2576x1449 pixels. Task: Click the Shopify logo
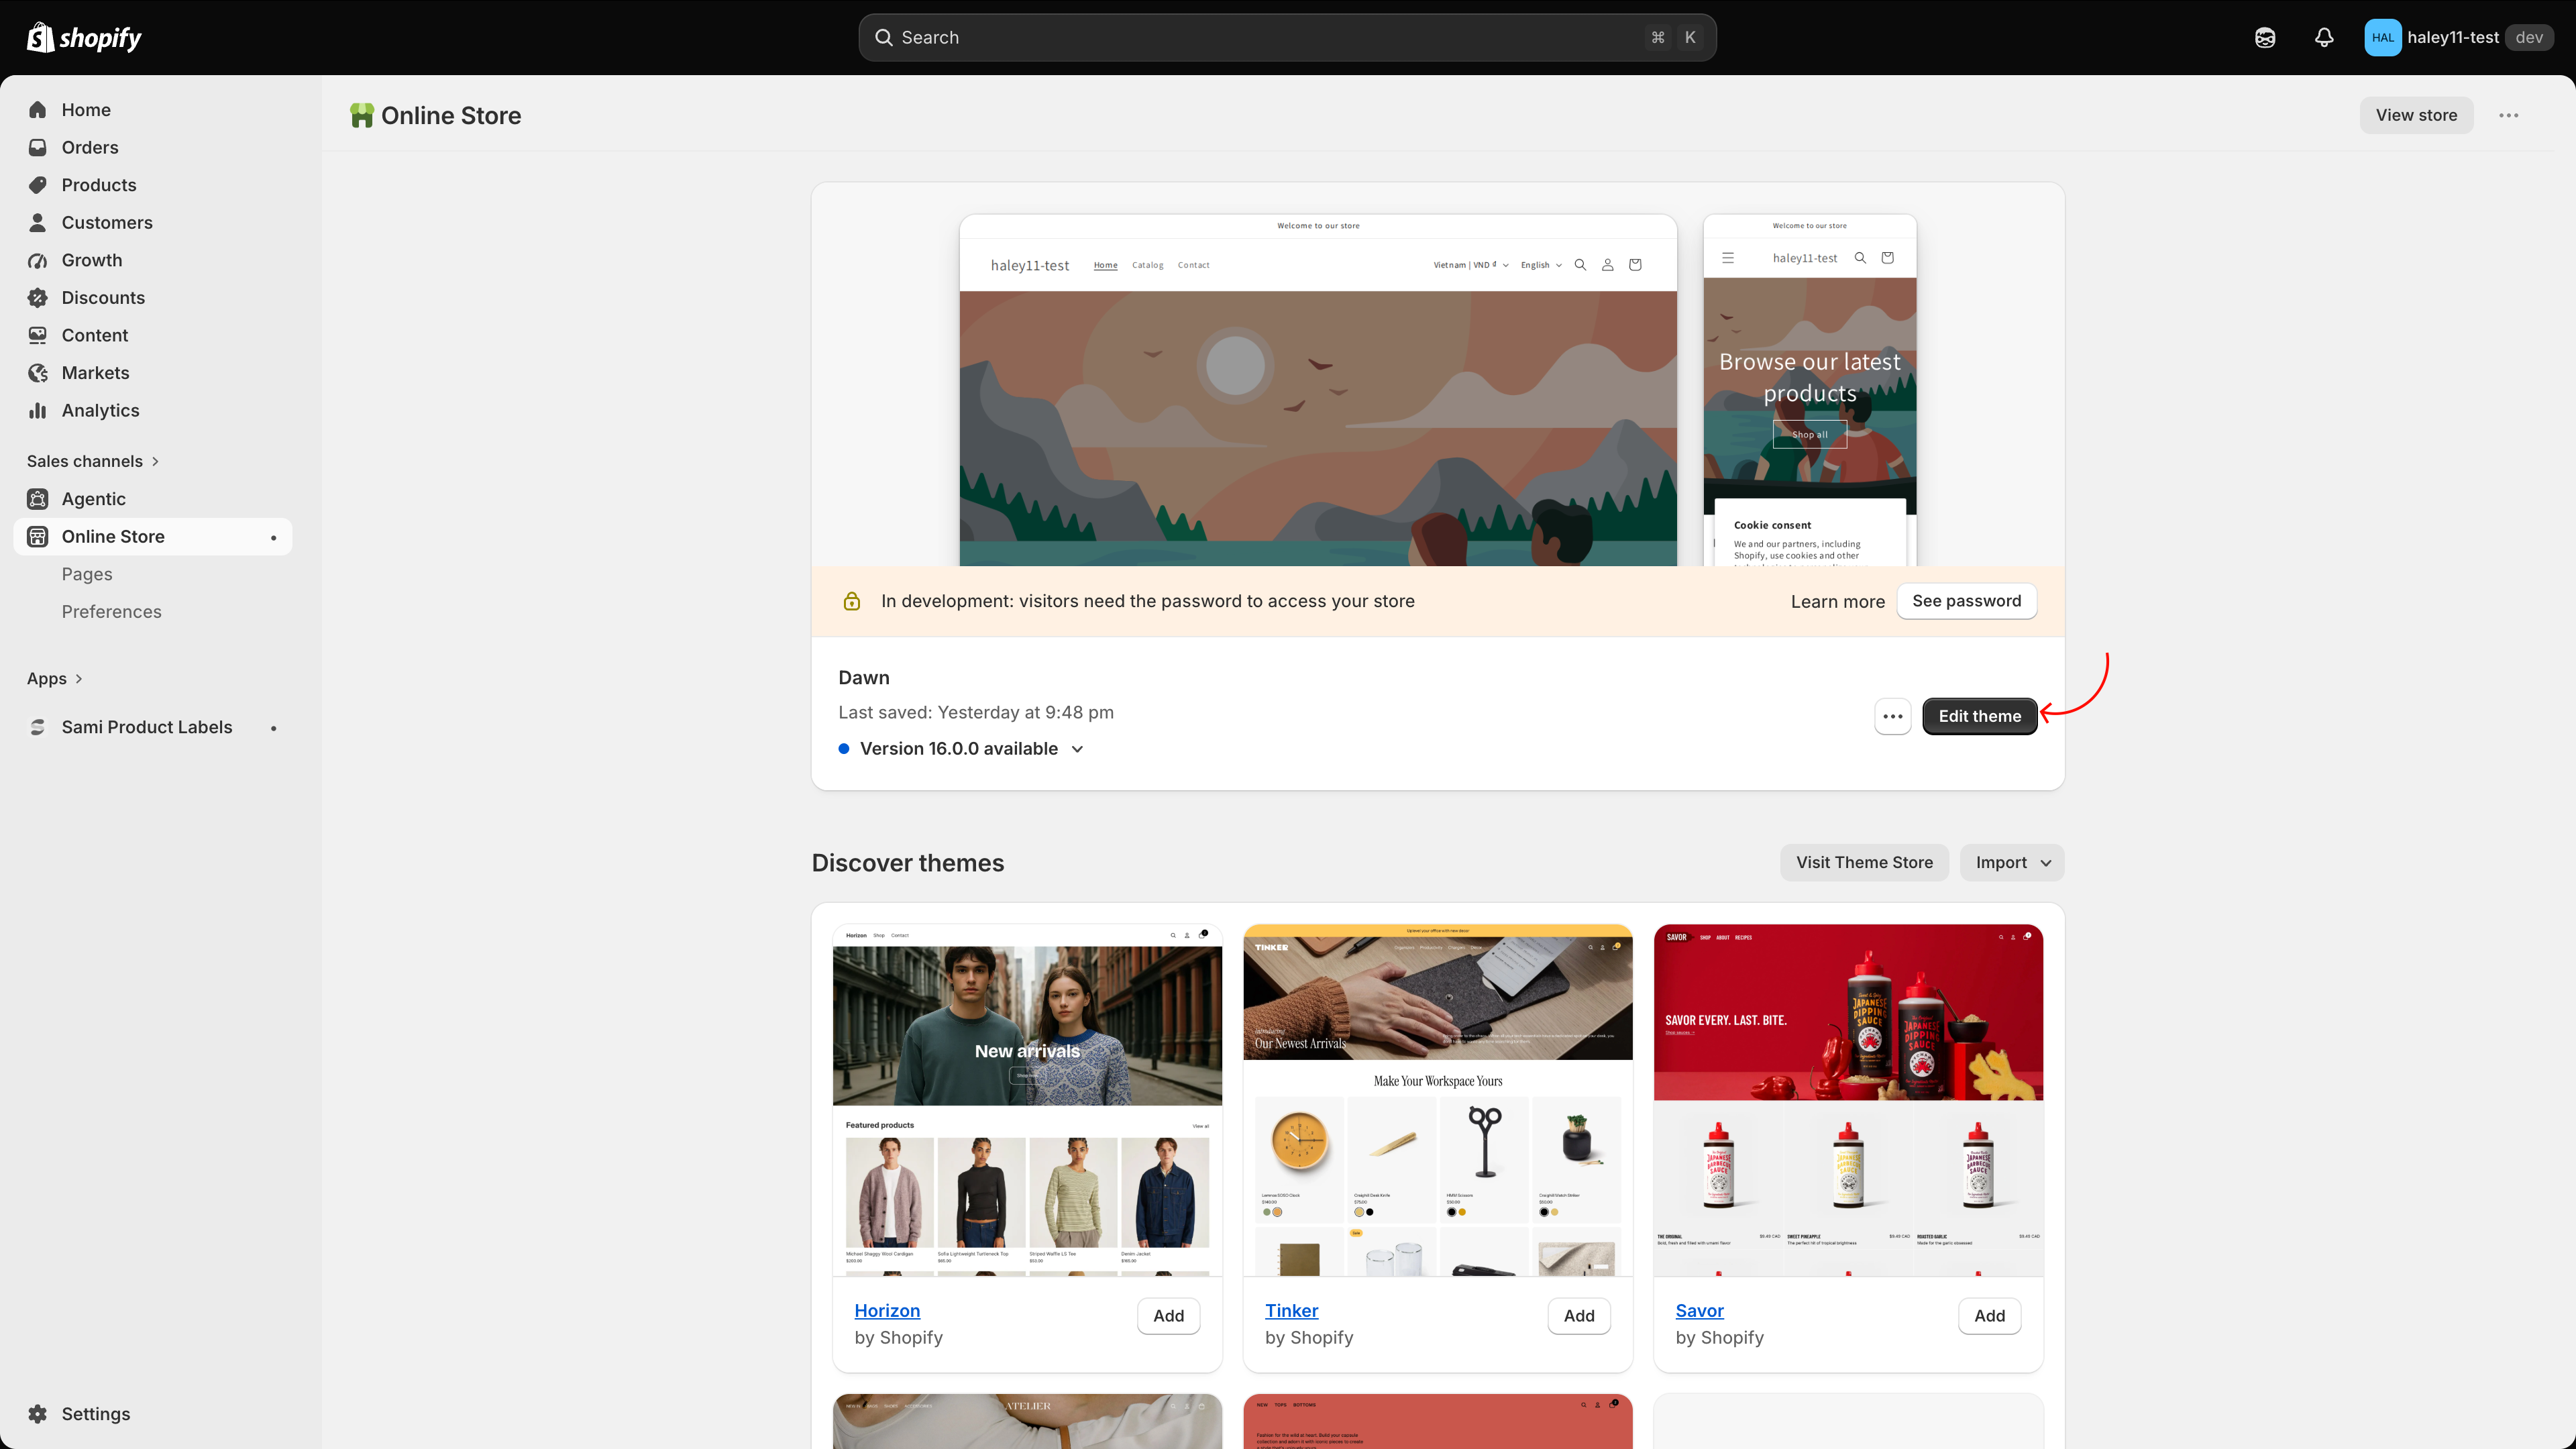tap(84, 37)
